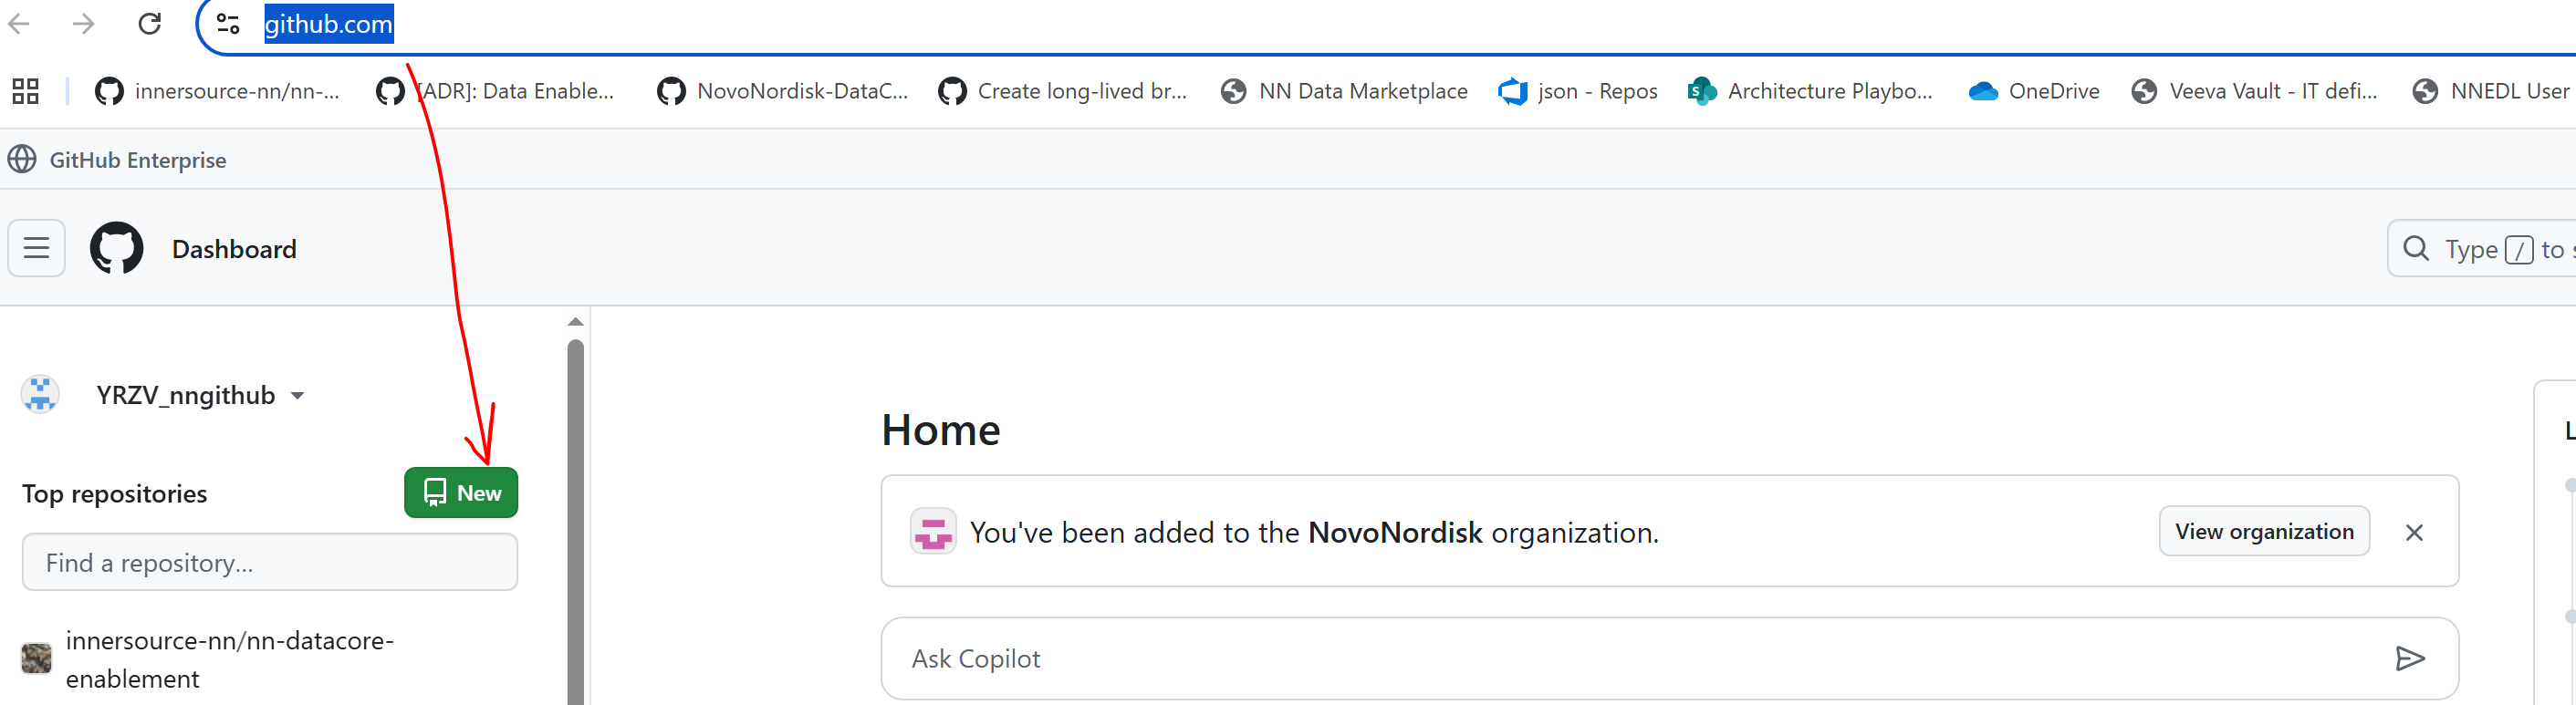Open NN Data Marketplace bookmark
The image size is (2576, 705).
[x=1345, y=91]
